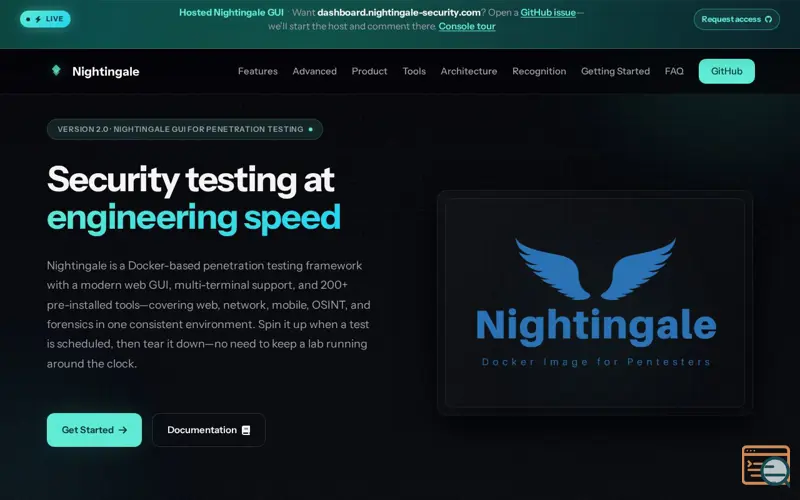Click the 'Hosted Nightingale GUI' banner text
Viewport: 800px width, 500px height.
231,13
